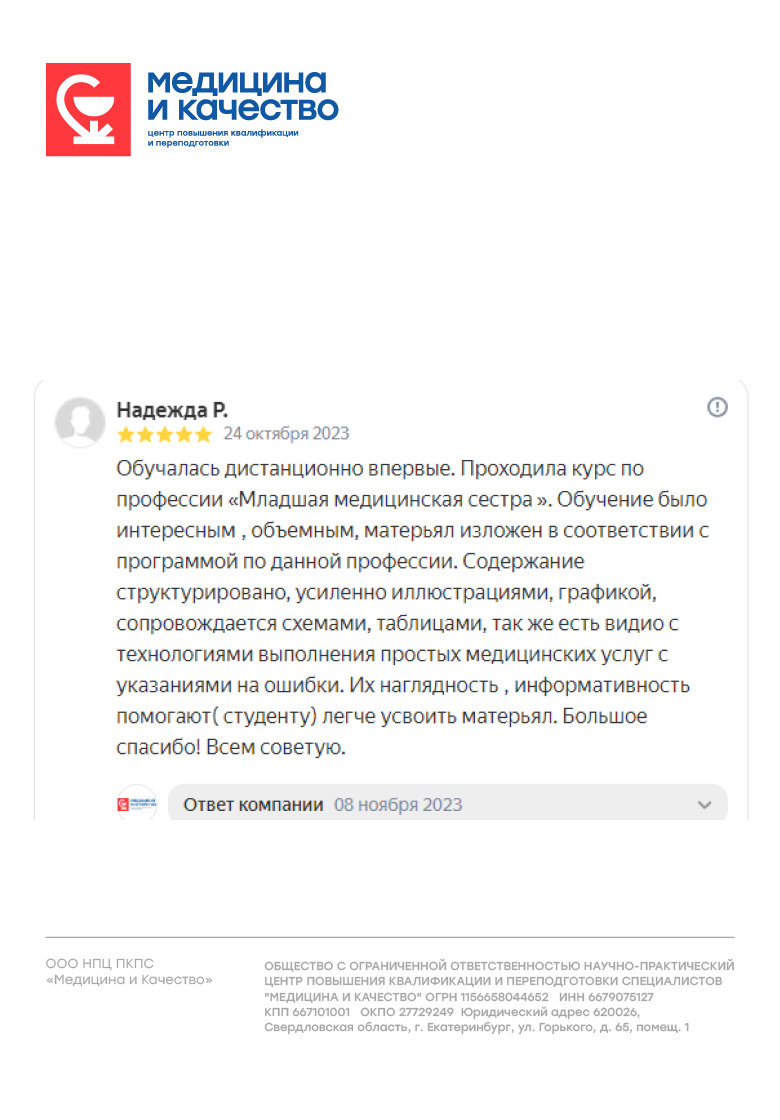This screenshot has height=1120, width=780.
Task: Click the subtitle центр повышения квалификации
Action: (x=223, y=133)
